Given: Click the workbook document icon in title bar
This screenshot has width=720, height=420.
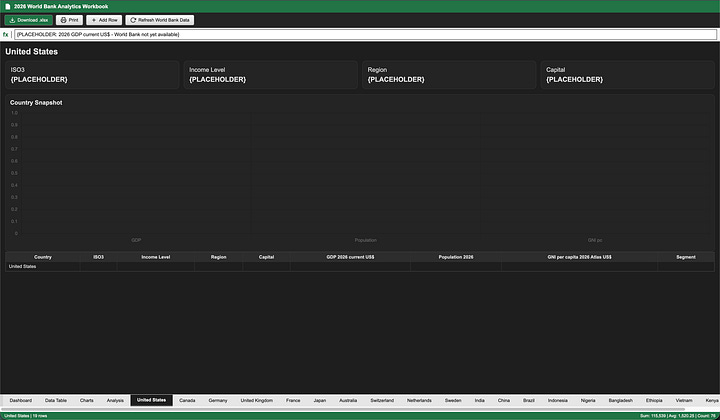Looking at the screenshot, I should 7,6.
